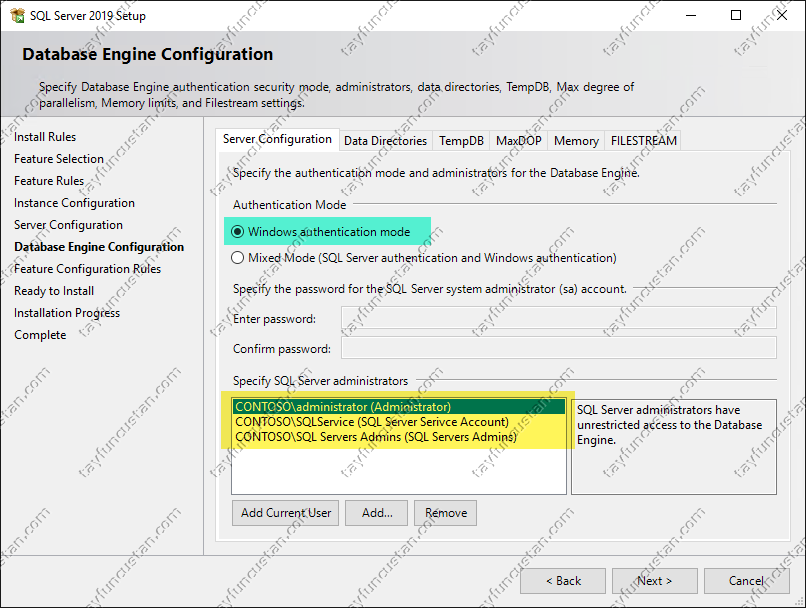806x608 pixels.
Task: Switch to the Memory tab
Action: point(576,141)
